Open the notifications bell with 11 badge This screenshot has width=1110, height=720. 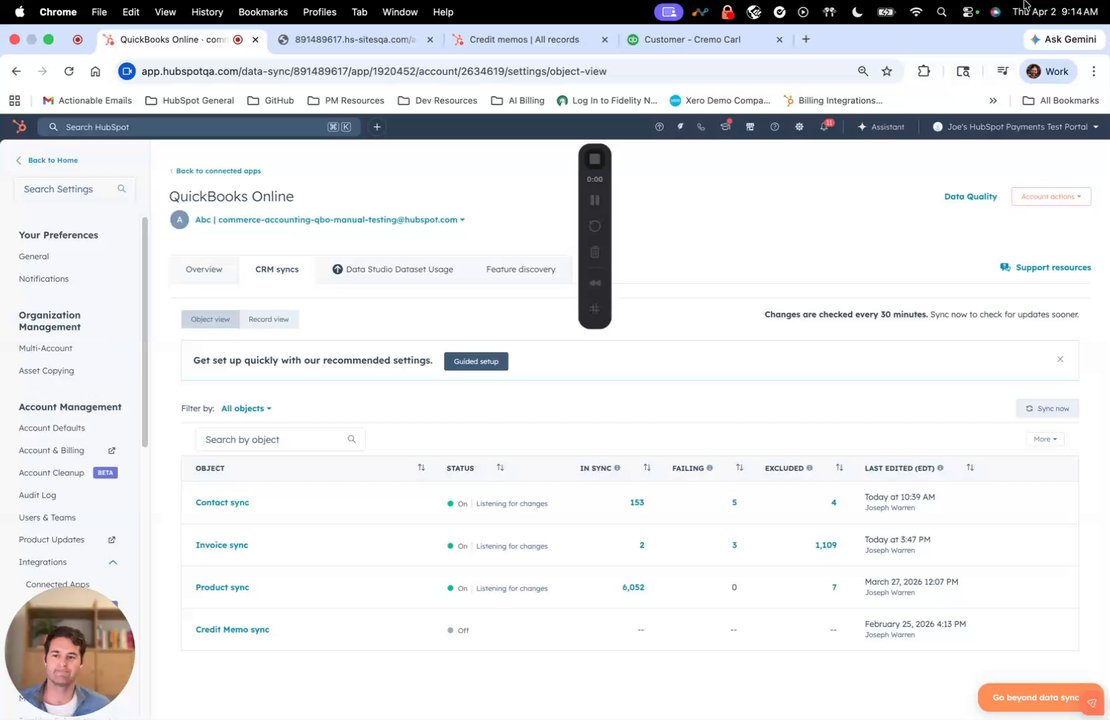(825, 126)
